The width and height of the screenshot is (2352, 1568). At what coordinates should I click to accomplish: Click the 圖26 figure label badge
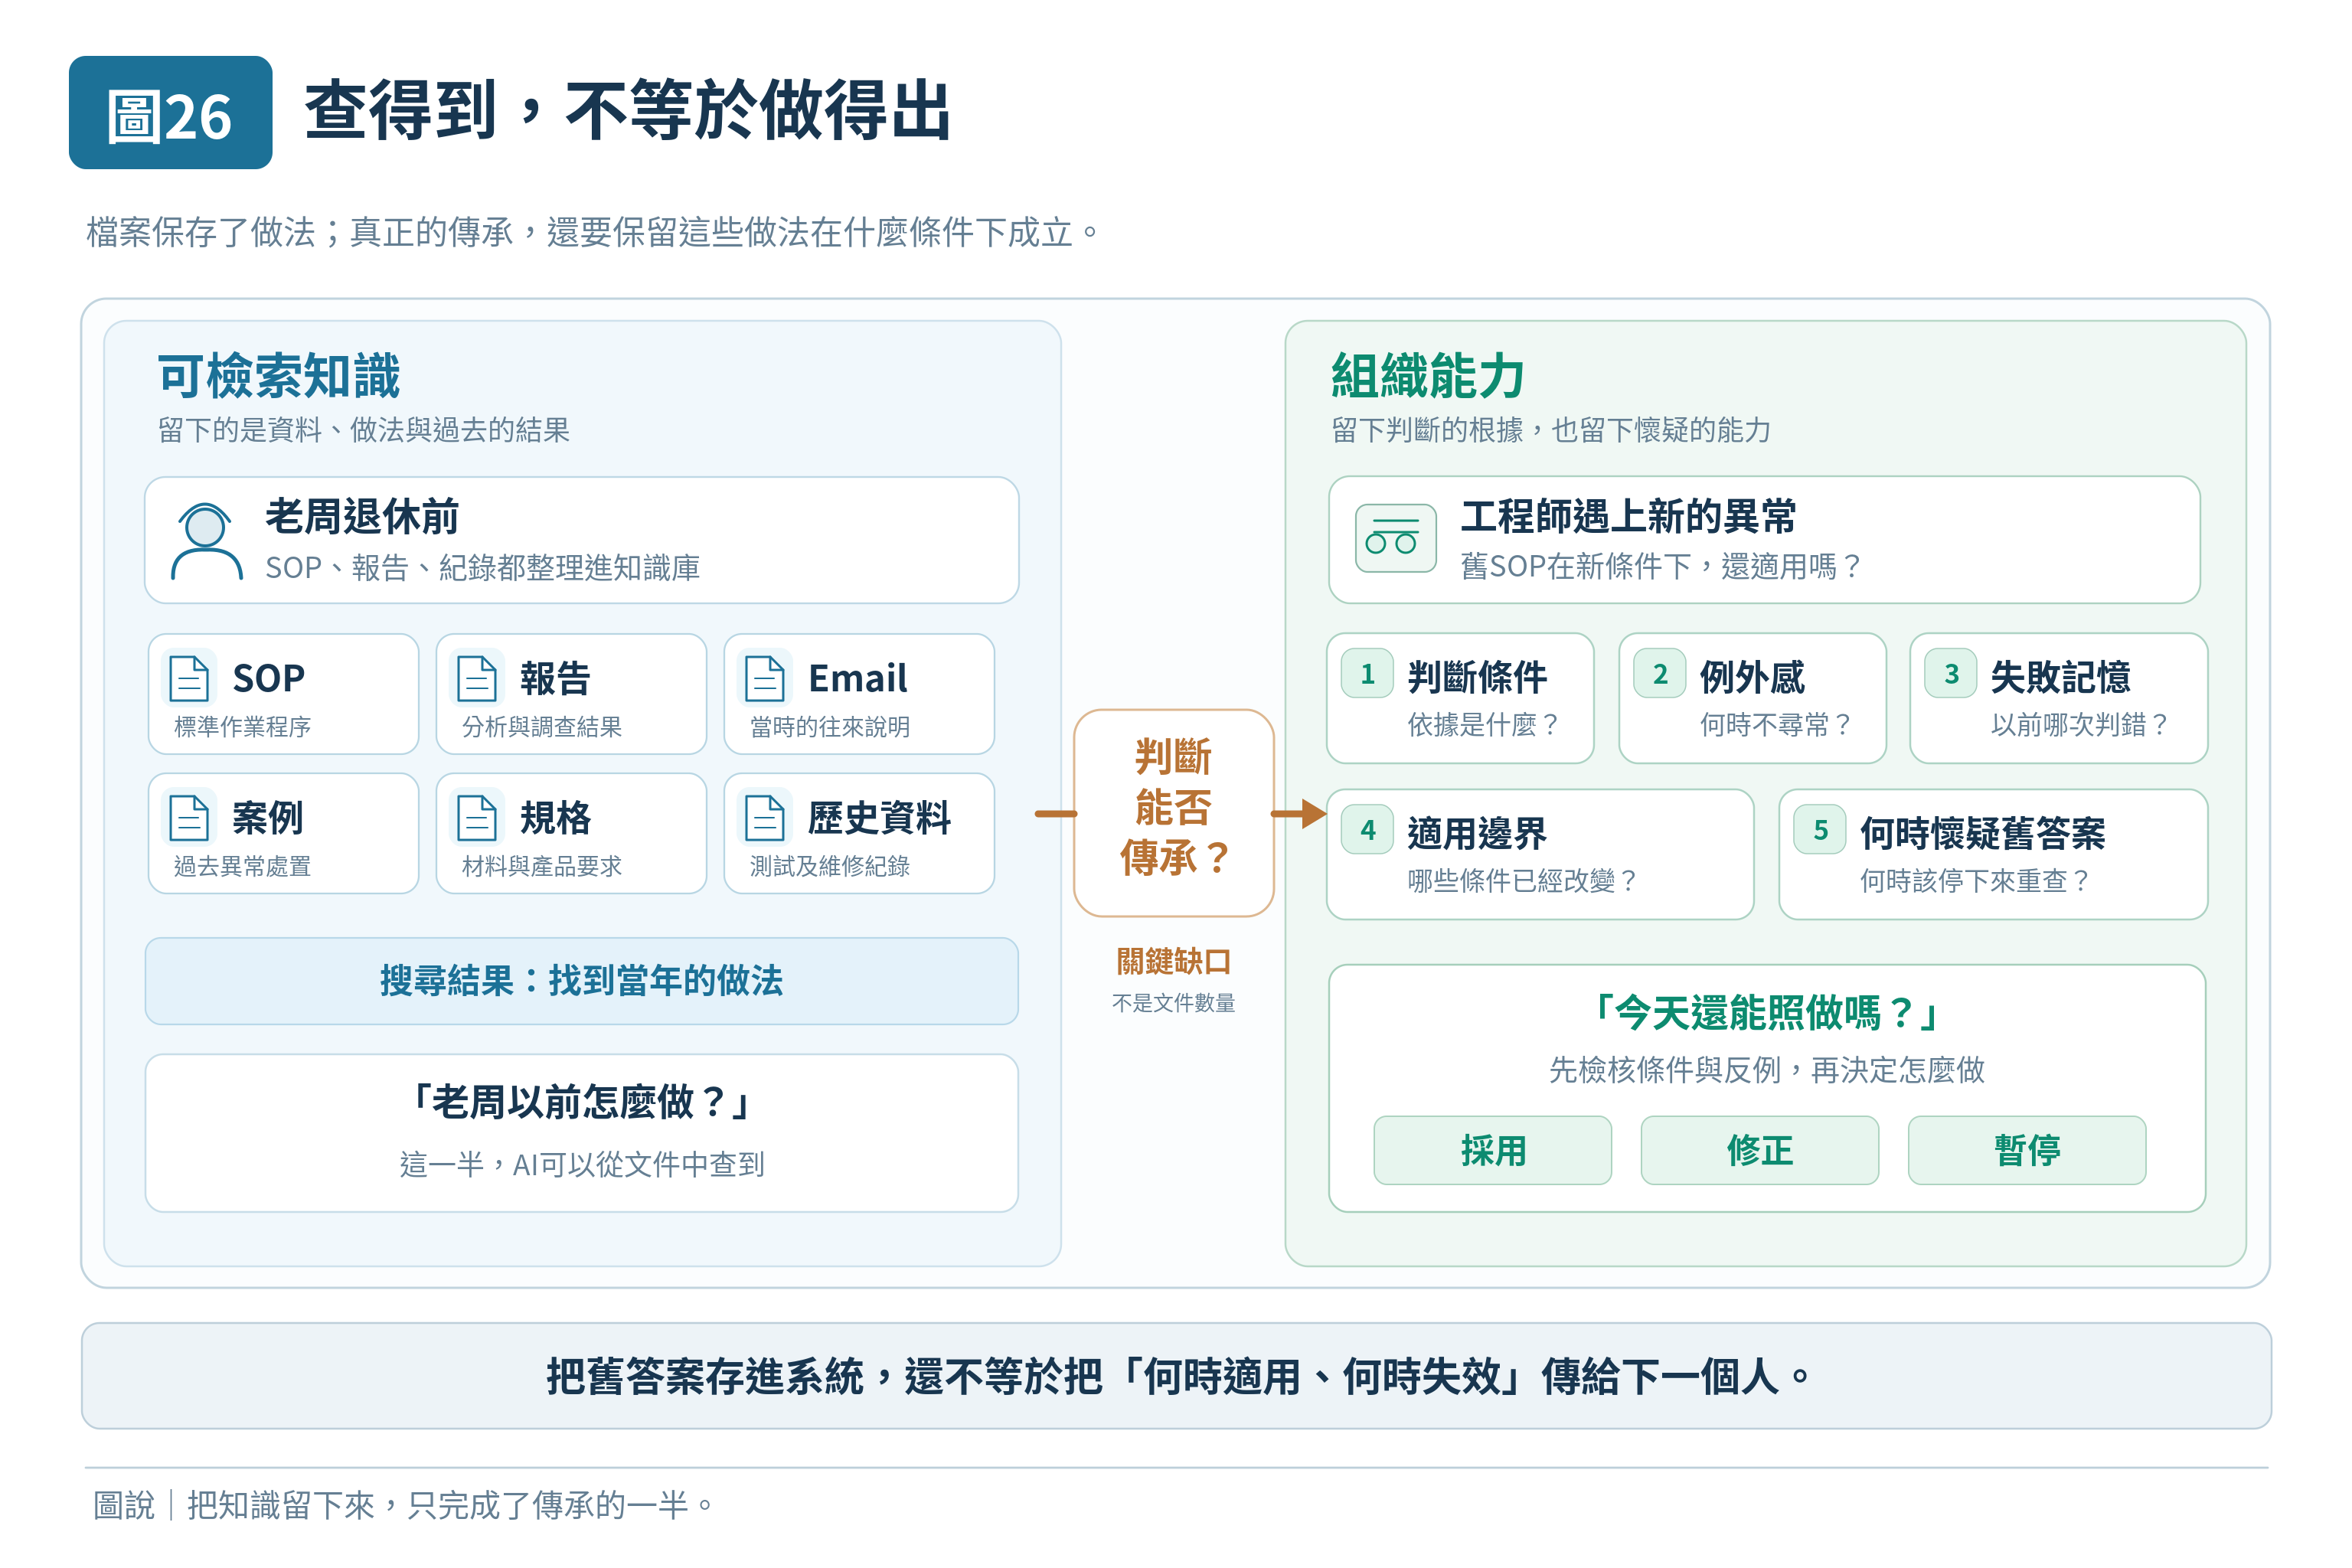click(x=170, y=112)
